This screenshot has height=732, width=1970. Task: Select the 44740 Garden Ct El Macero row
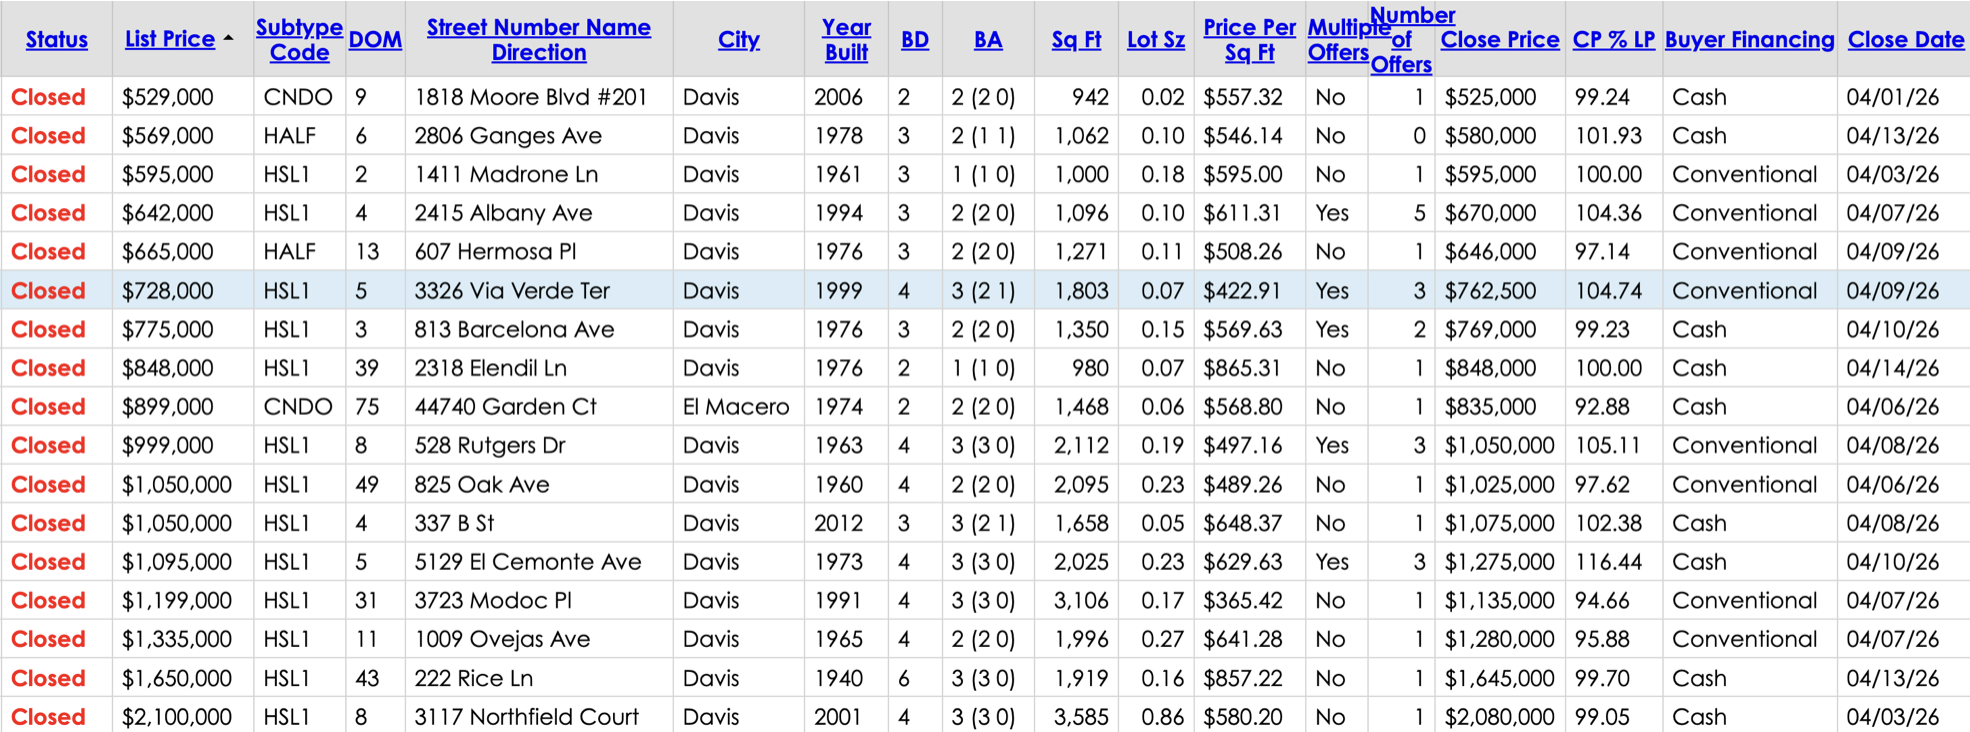(x=505, y=407)
